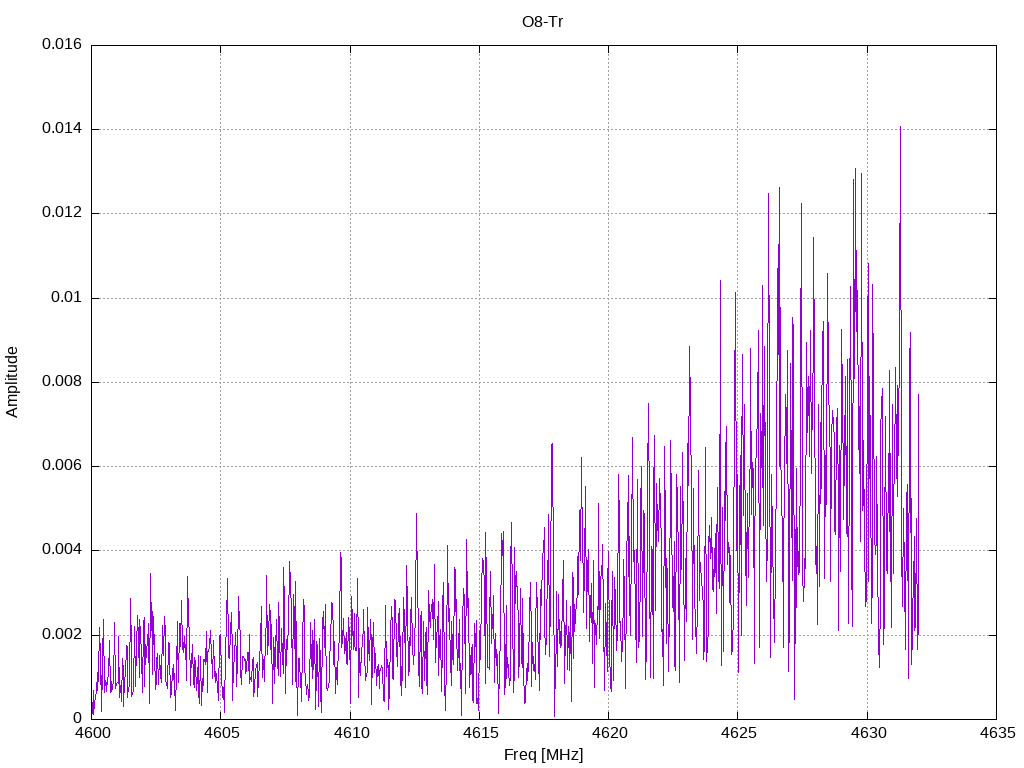The image size is (1024, 768).
Task: Click the 0.014 y-axis tick label
Action: [x=62, y=129]
